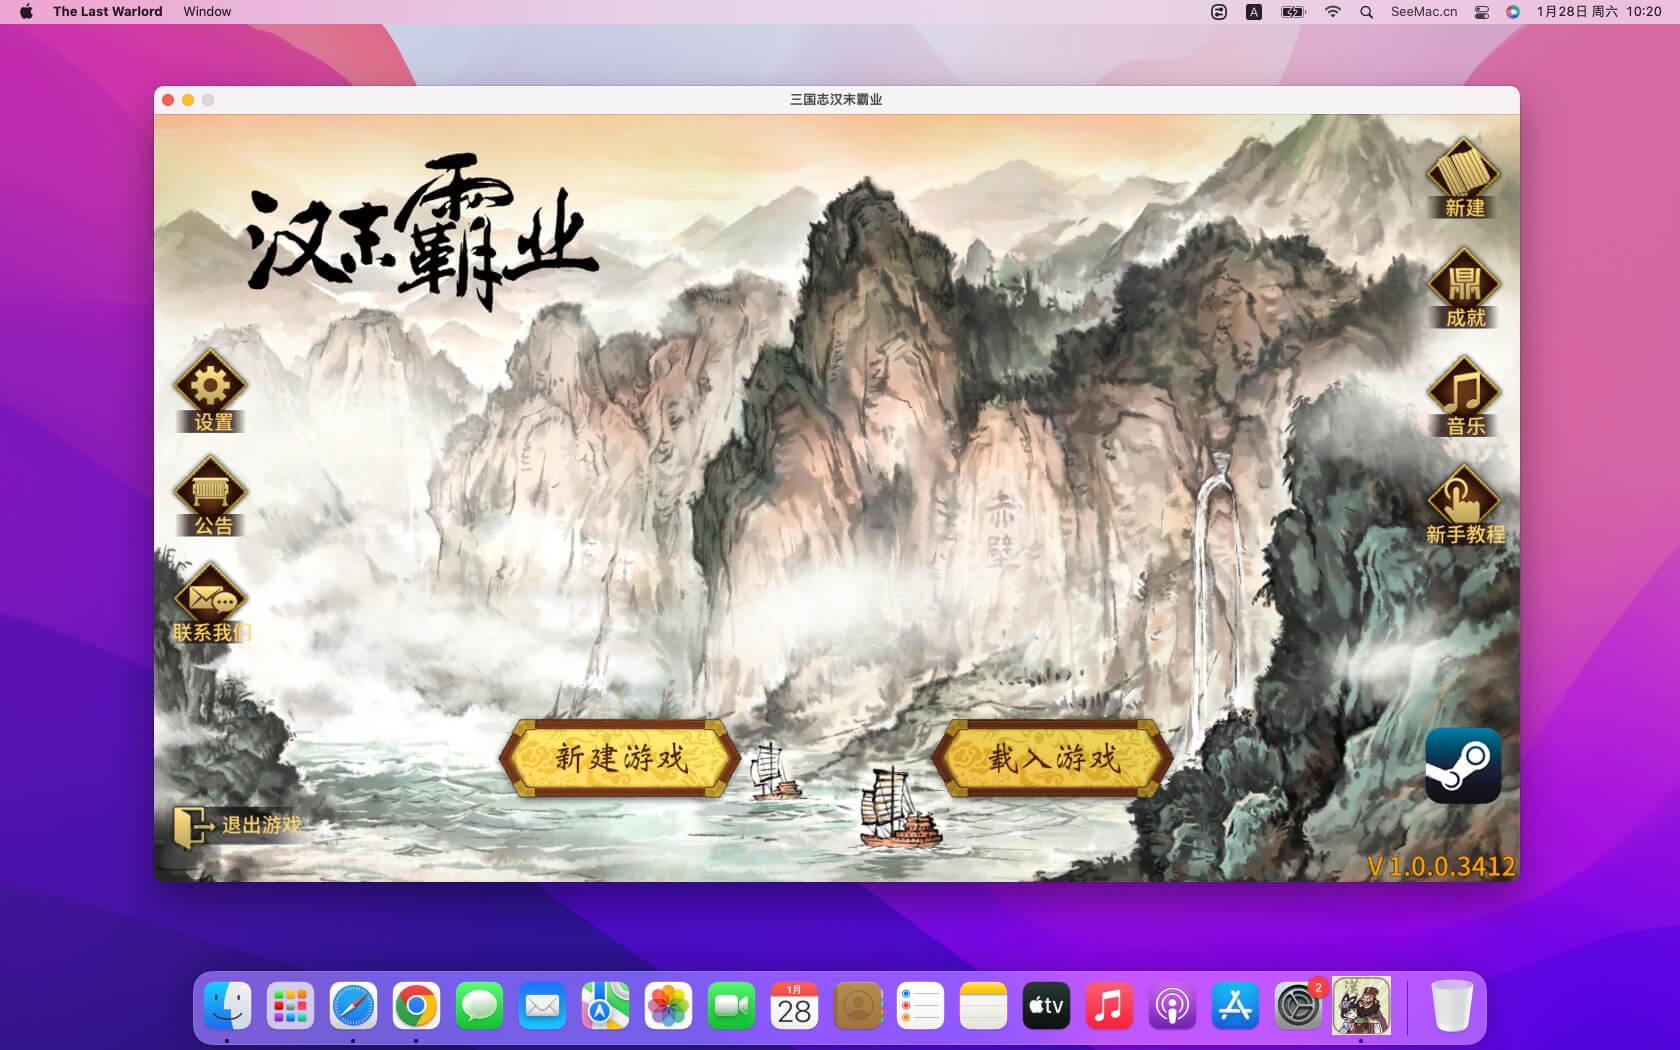The image size is (1680, 1050).
Task: Open the 公告 announcements icon
Action: 211,497
